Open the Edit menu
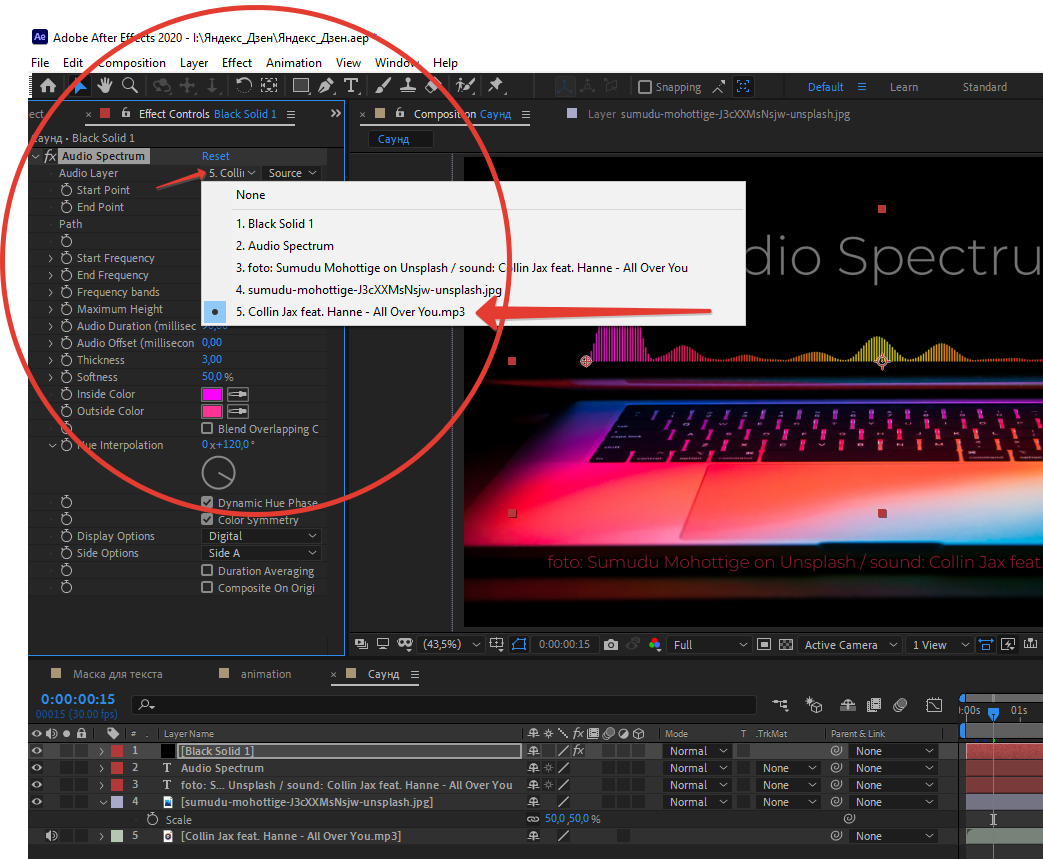The image size is (1043, 859). (73, 63)
